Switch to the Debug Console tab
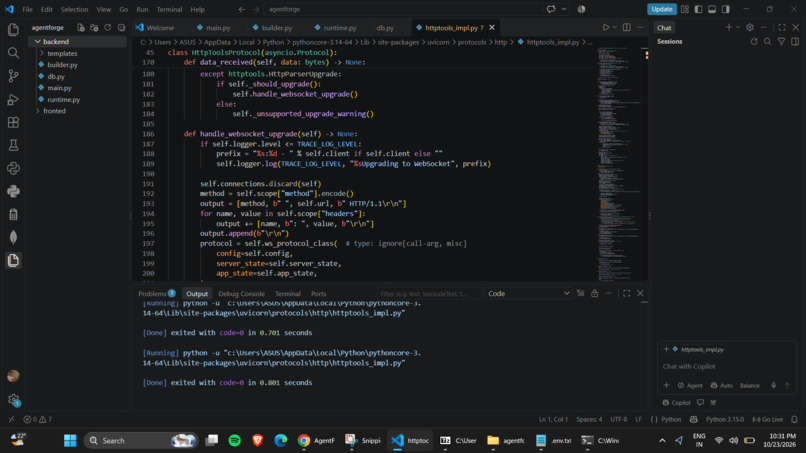Viewport: 806px width, 453px height. [242, 294]
